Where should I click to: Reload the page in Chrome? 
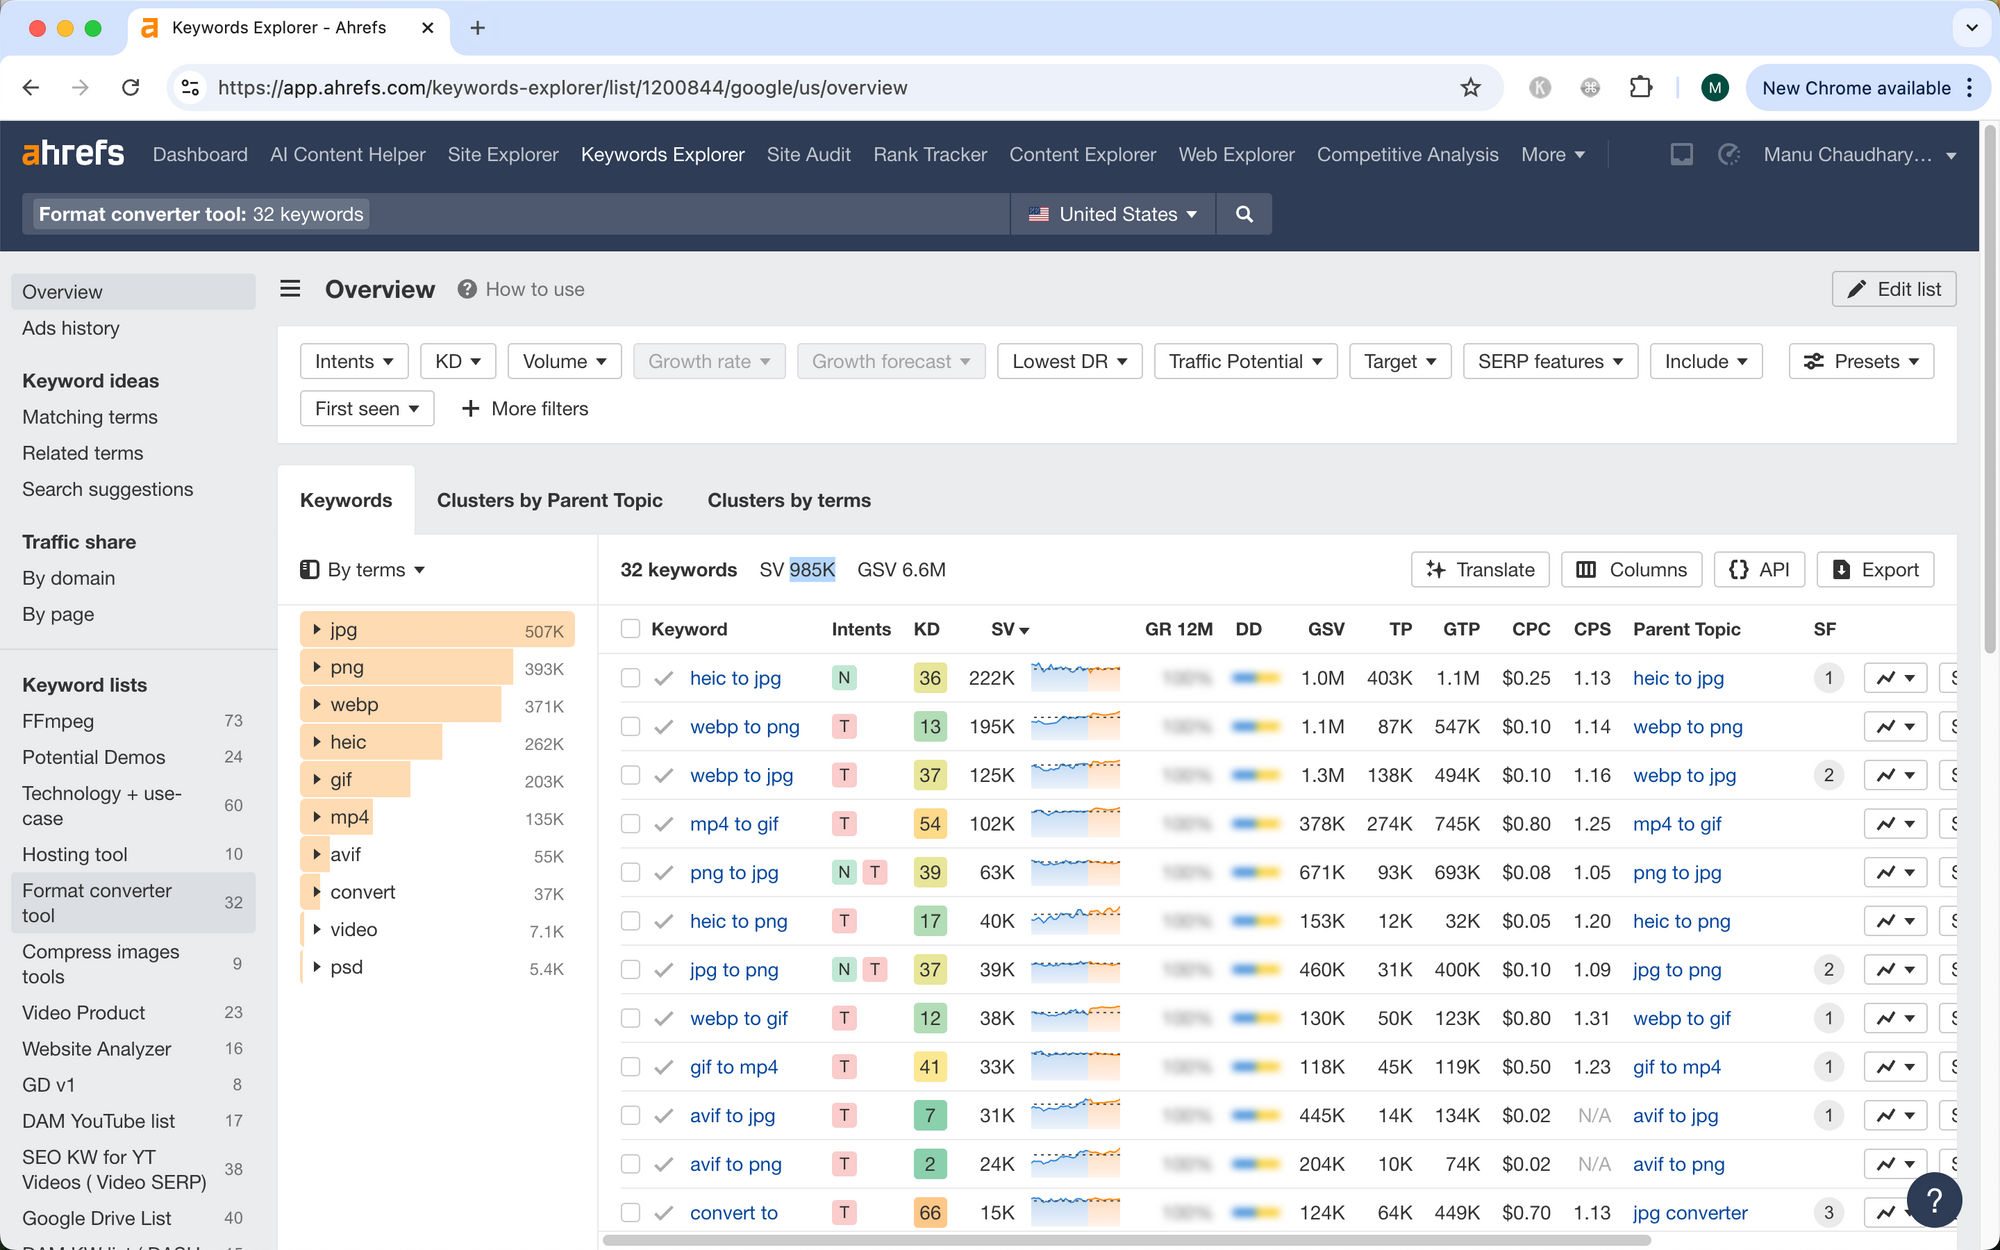pos(130,88)
